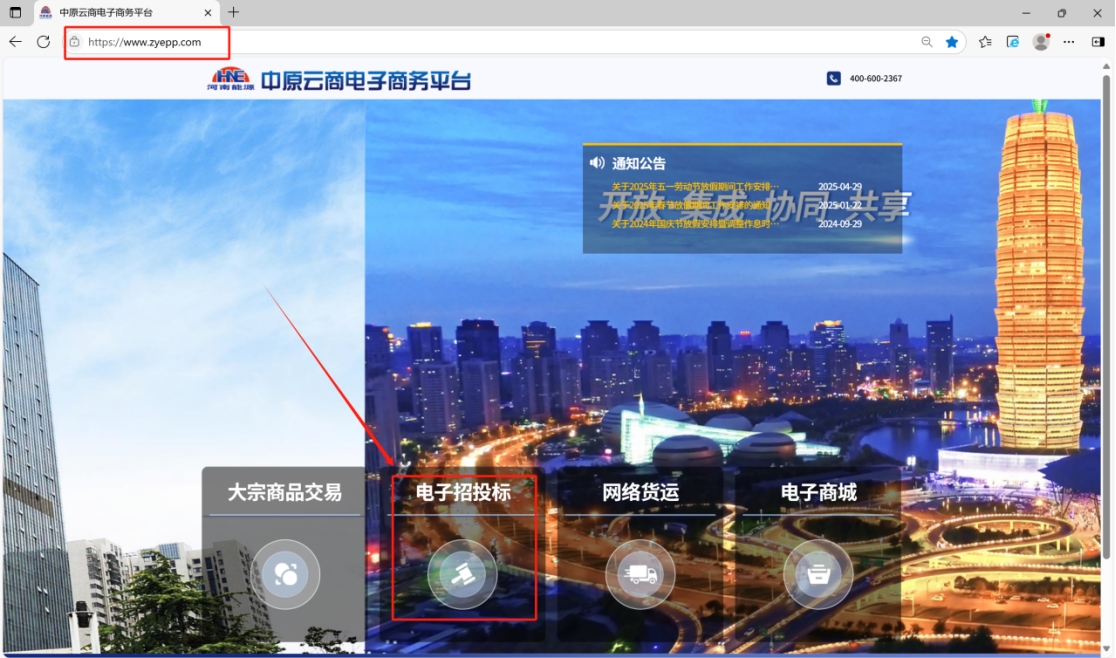Open the favorites list icon
Viewport: 1116px width, 658px height.
(x=985, y=42)
